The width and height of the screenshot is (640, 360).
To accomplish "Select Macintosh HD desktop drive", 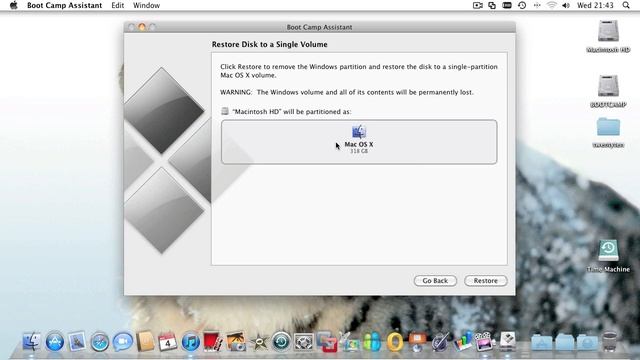I will [x=608, y=31].
